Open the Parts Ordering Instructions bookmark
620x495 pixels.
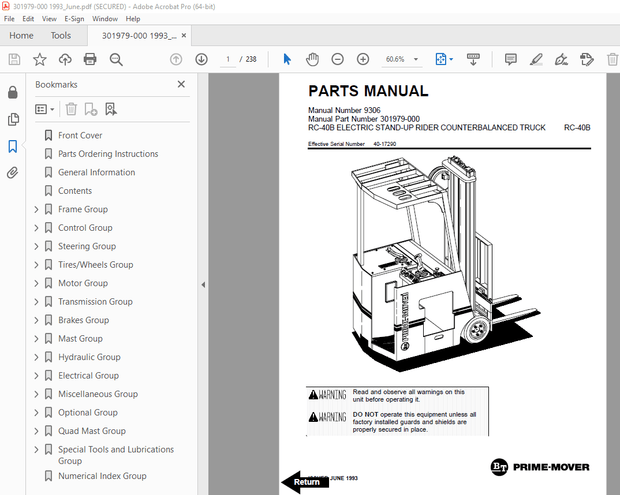point(108,154)
